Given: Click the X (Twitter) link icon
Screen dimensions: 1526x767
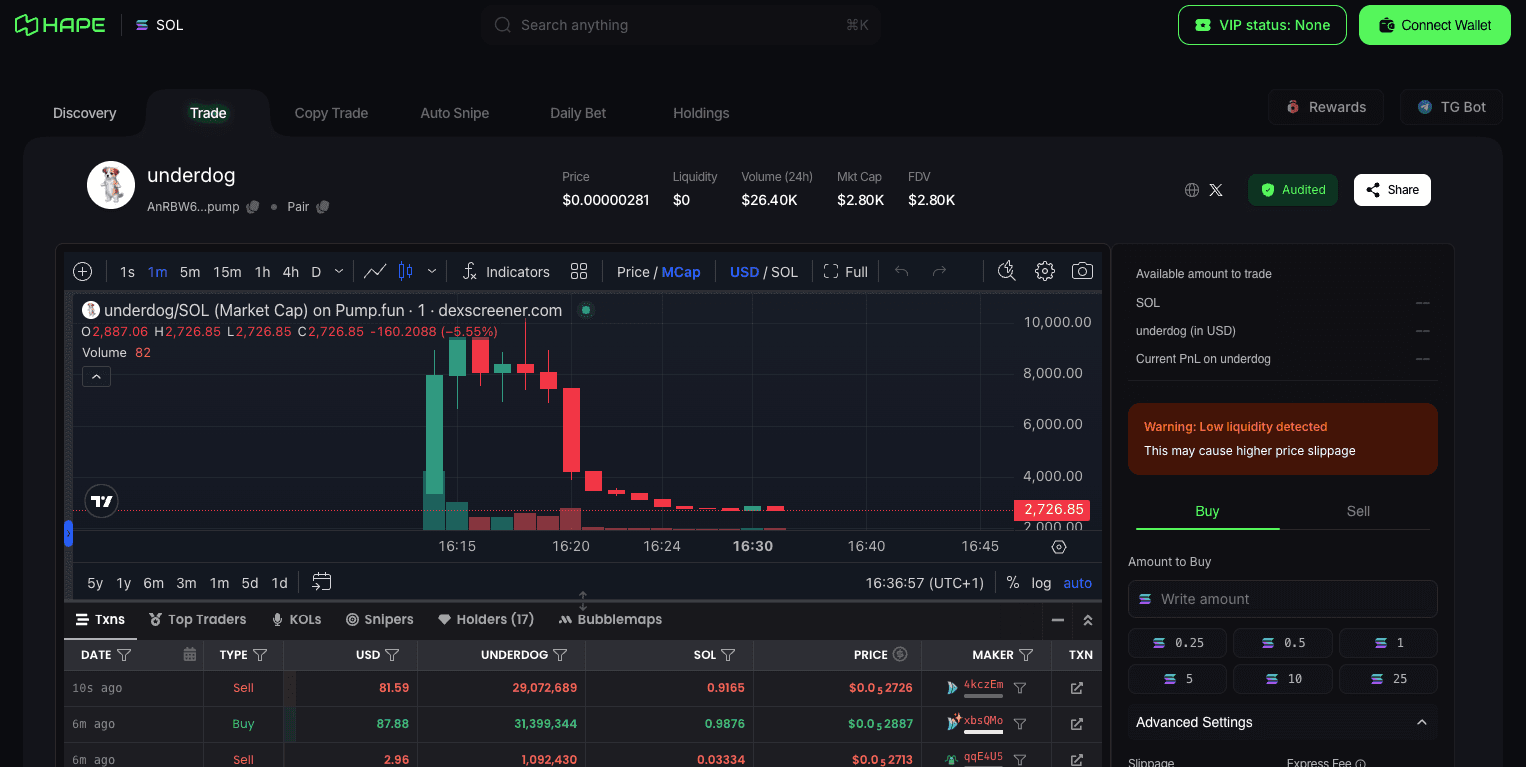Looking at the screenshot, I should click(x=1216, y=190).
